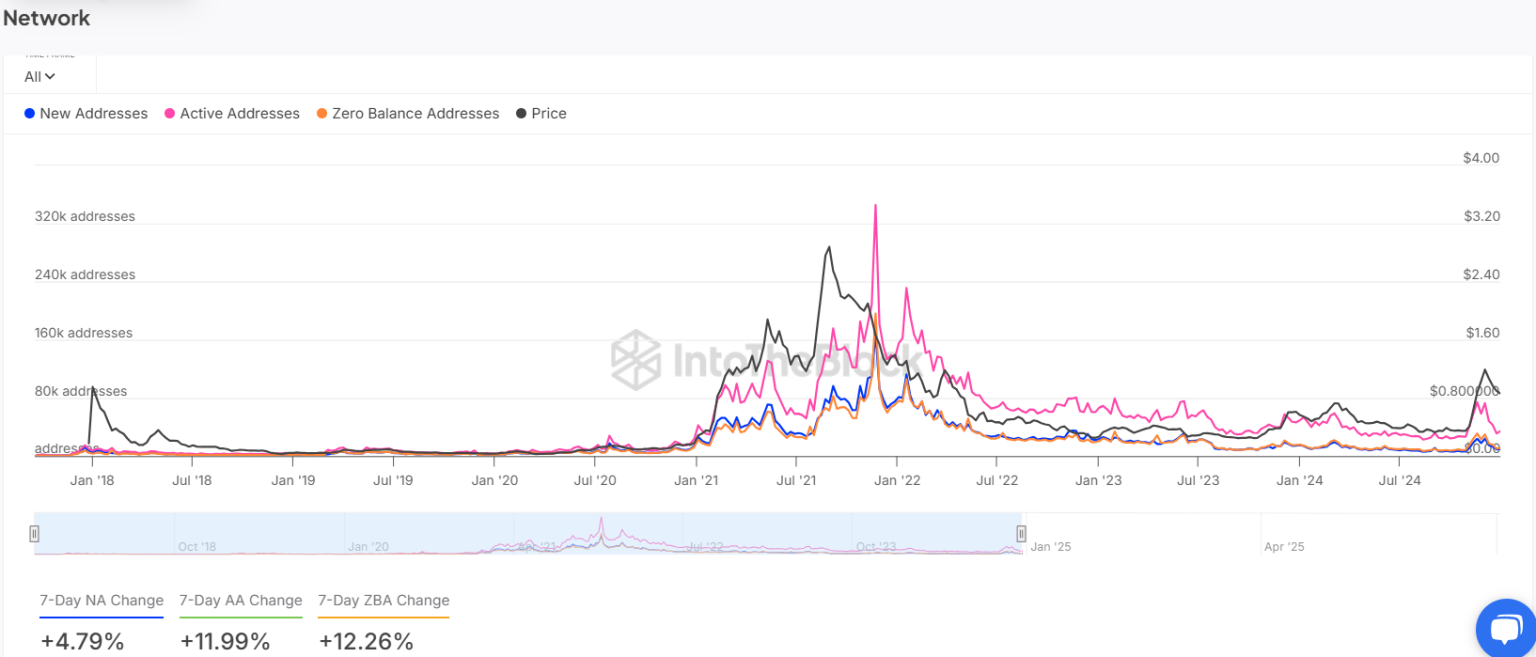Click the dark Price legend dot
The width and height of the screenshot is (1536, 657).
click(521, 114)
